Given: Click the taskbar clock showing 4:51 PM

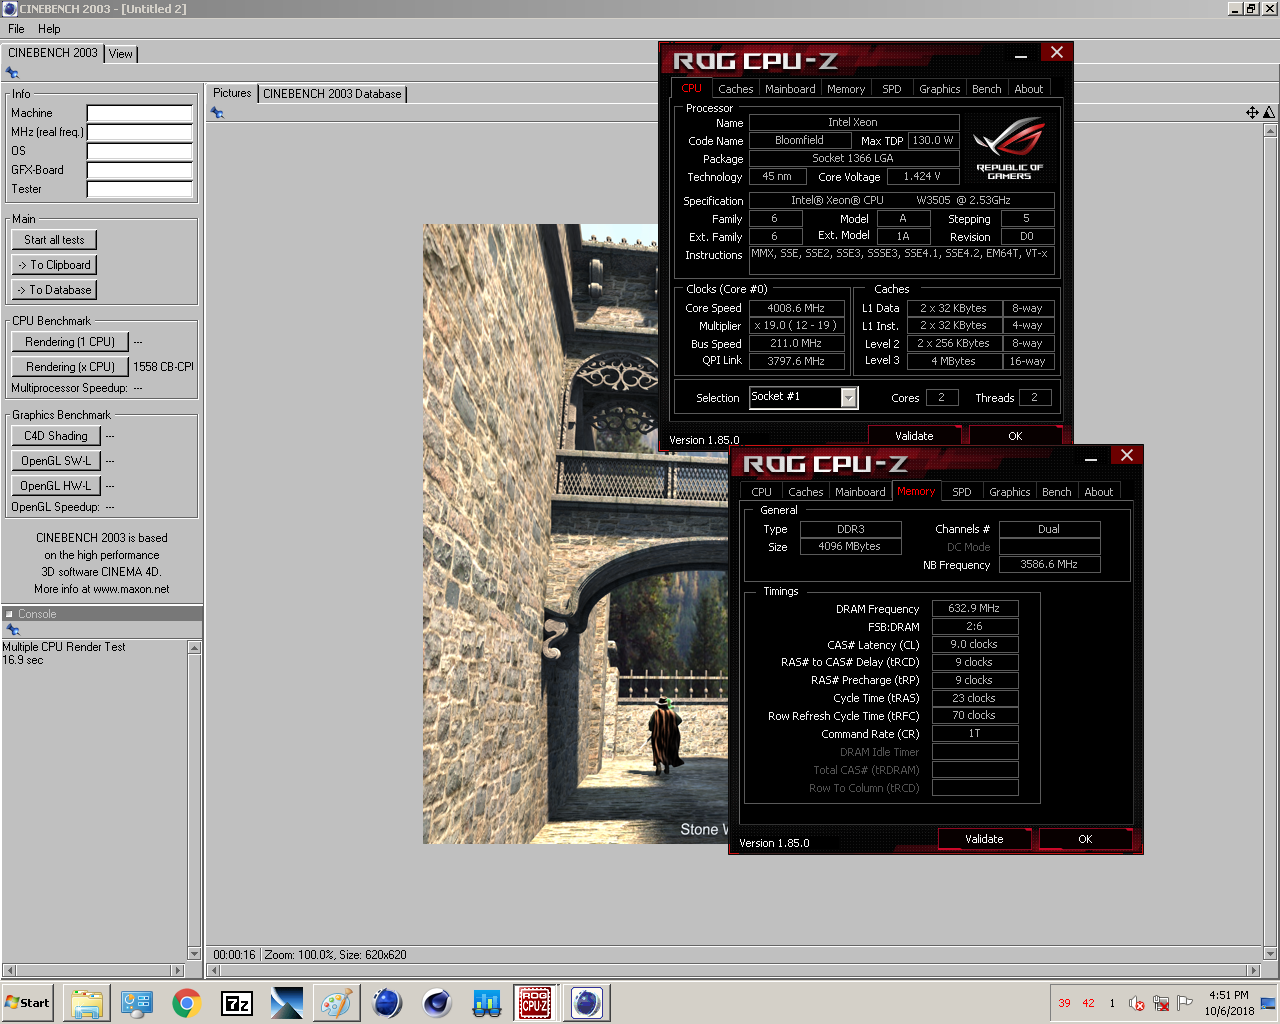Looking at the screenshot, I should (x=1229, y=995).
